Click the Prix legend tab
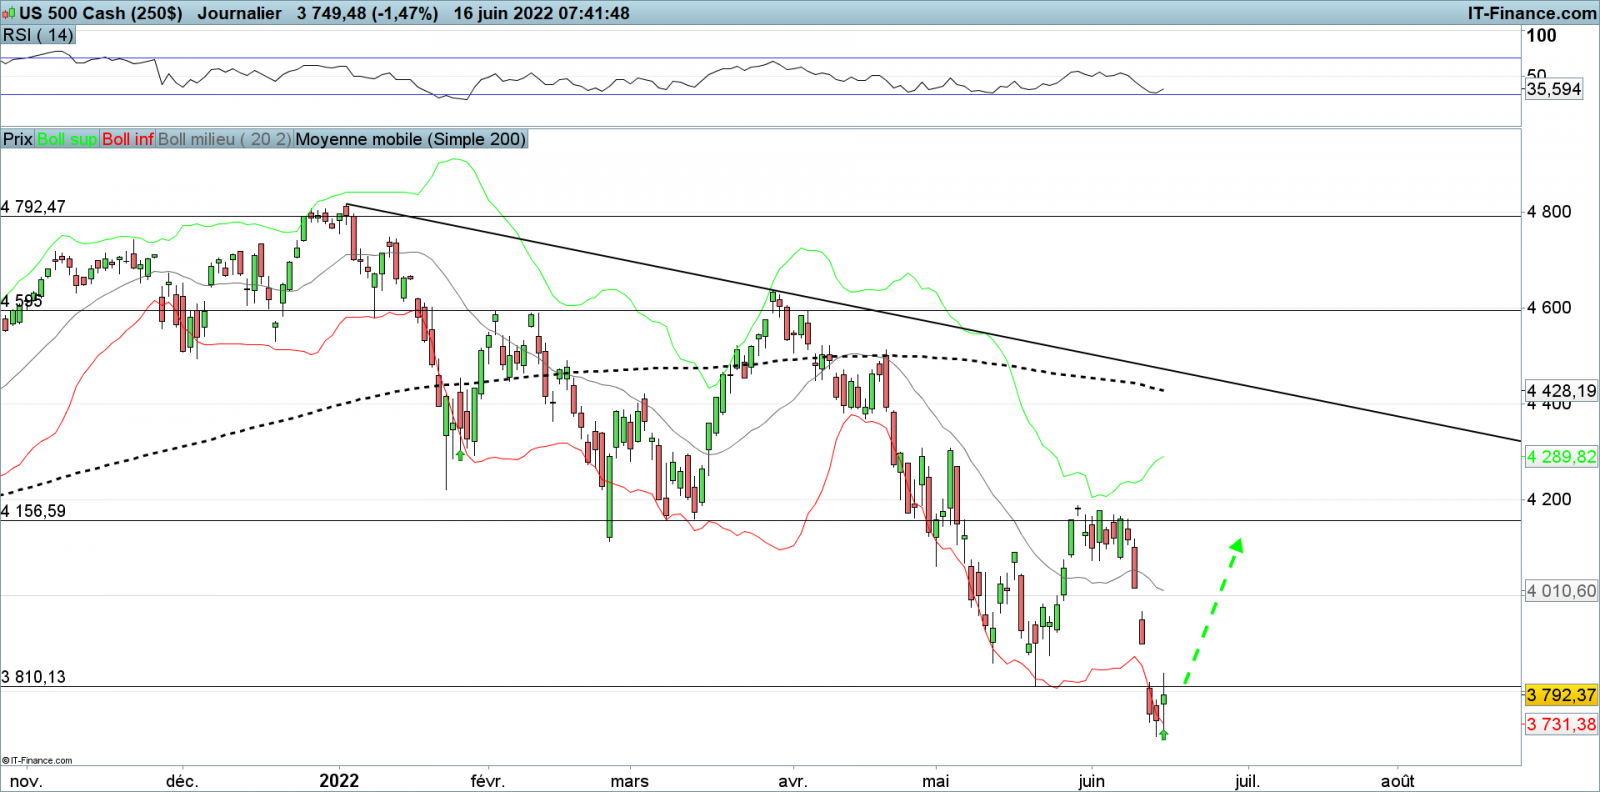Viewport: 1600px width, 792px height. tap(18, 139)
